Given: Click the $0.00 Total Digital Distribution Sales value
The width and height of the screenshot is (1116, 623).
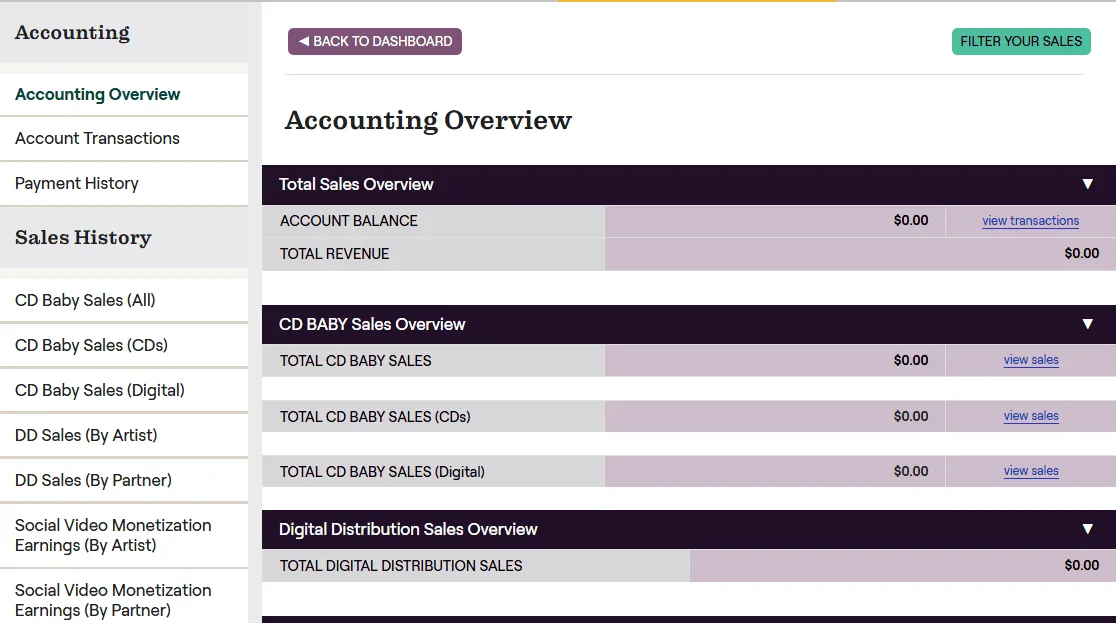Looking at the screenshot, I should tap(1082, 565).
